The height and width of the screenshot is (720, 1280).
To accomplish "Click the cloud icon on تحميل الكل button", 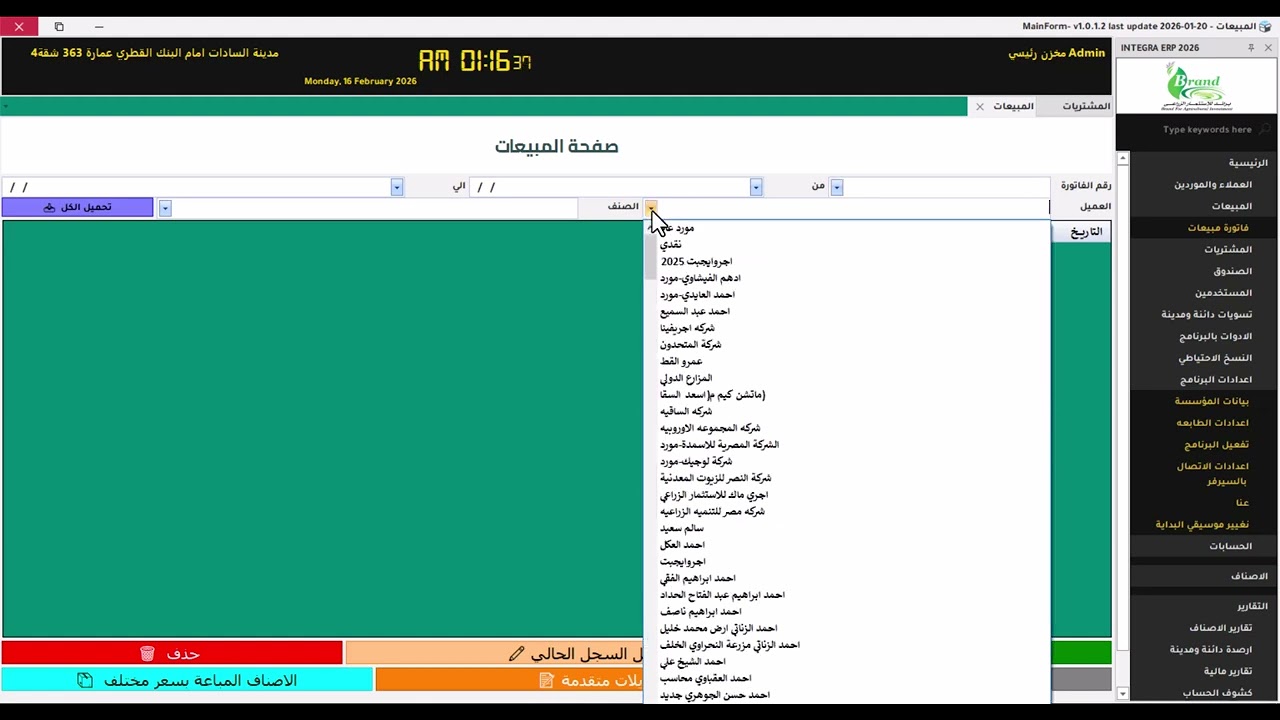I will point(49,207).
